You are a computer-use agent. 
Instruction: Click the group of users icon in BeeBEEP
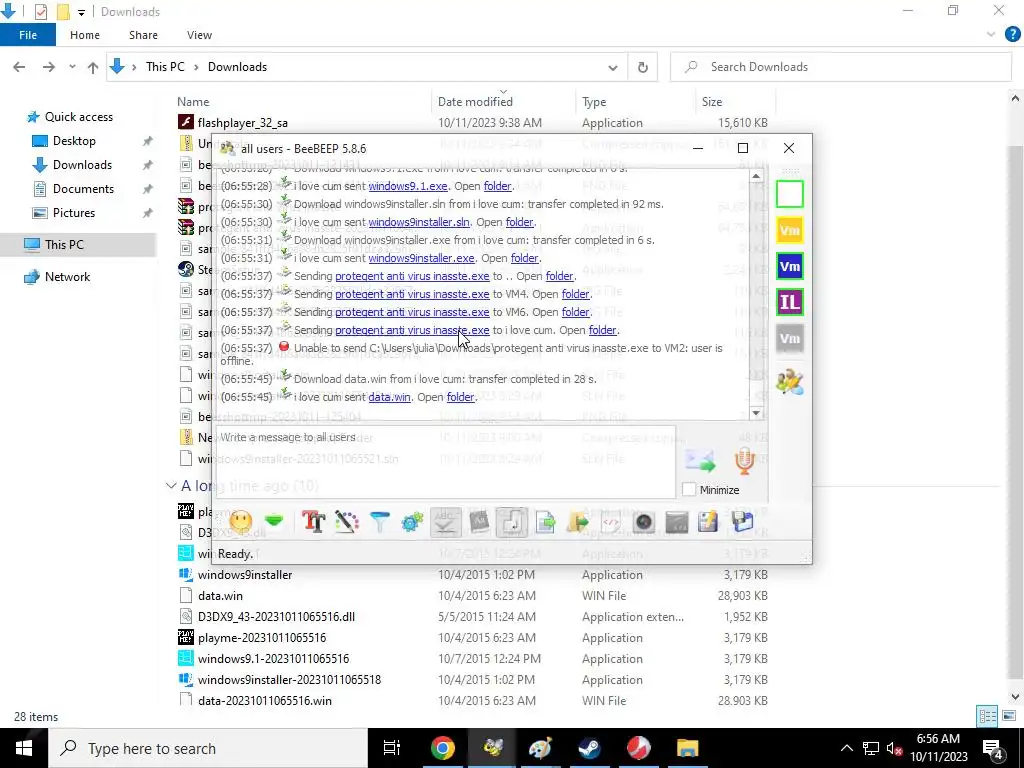[x=790, y=382]
